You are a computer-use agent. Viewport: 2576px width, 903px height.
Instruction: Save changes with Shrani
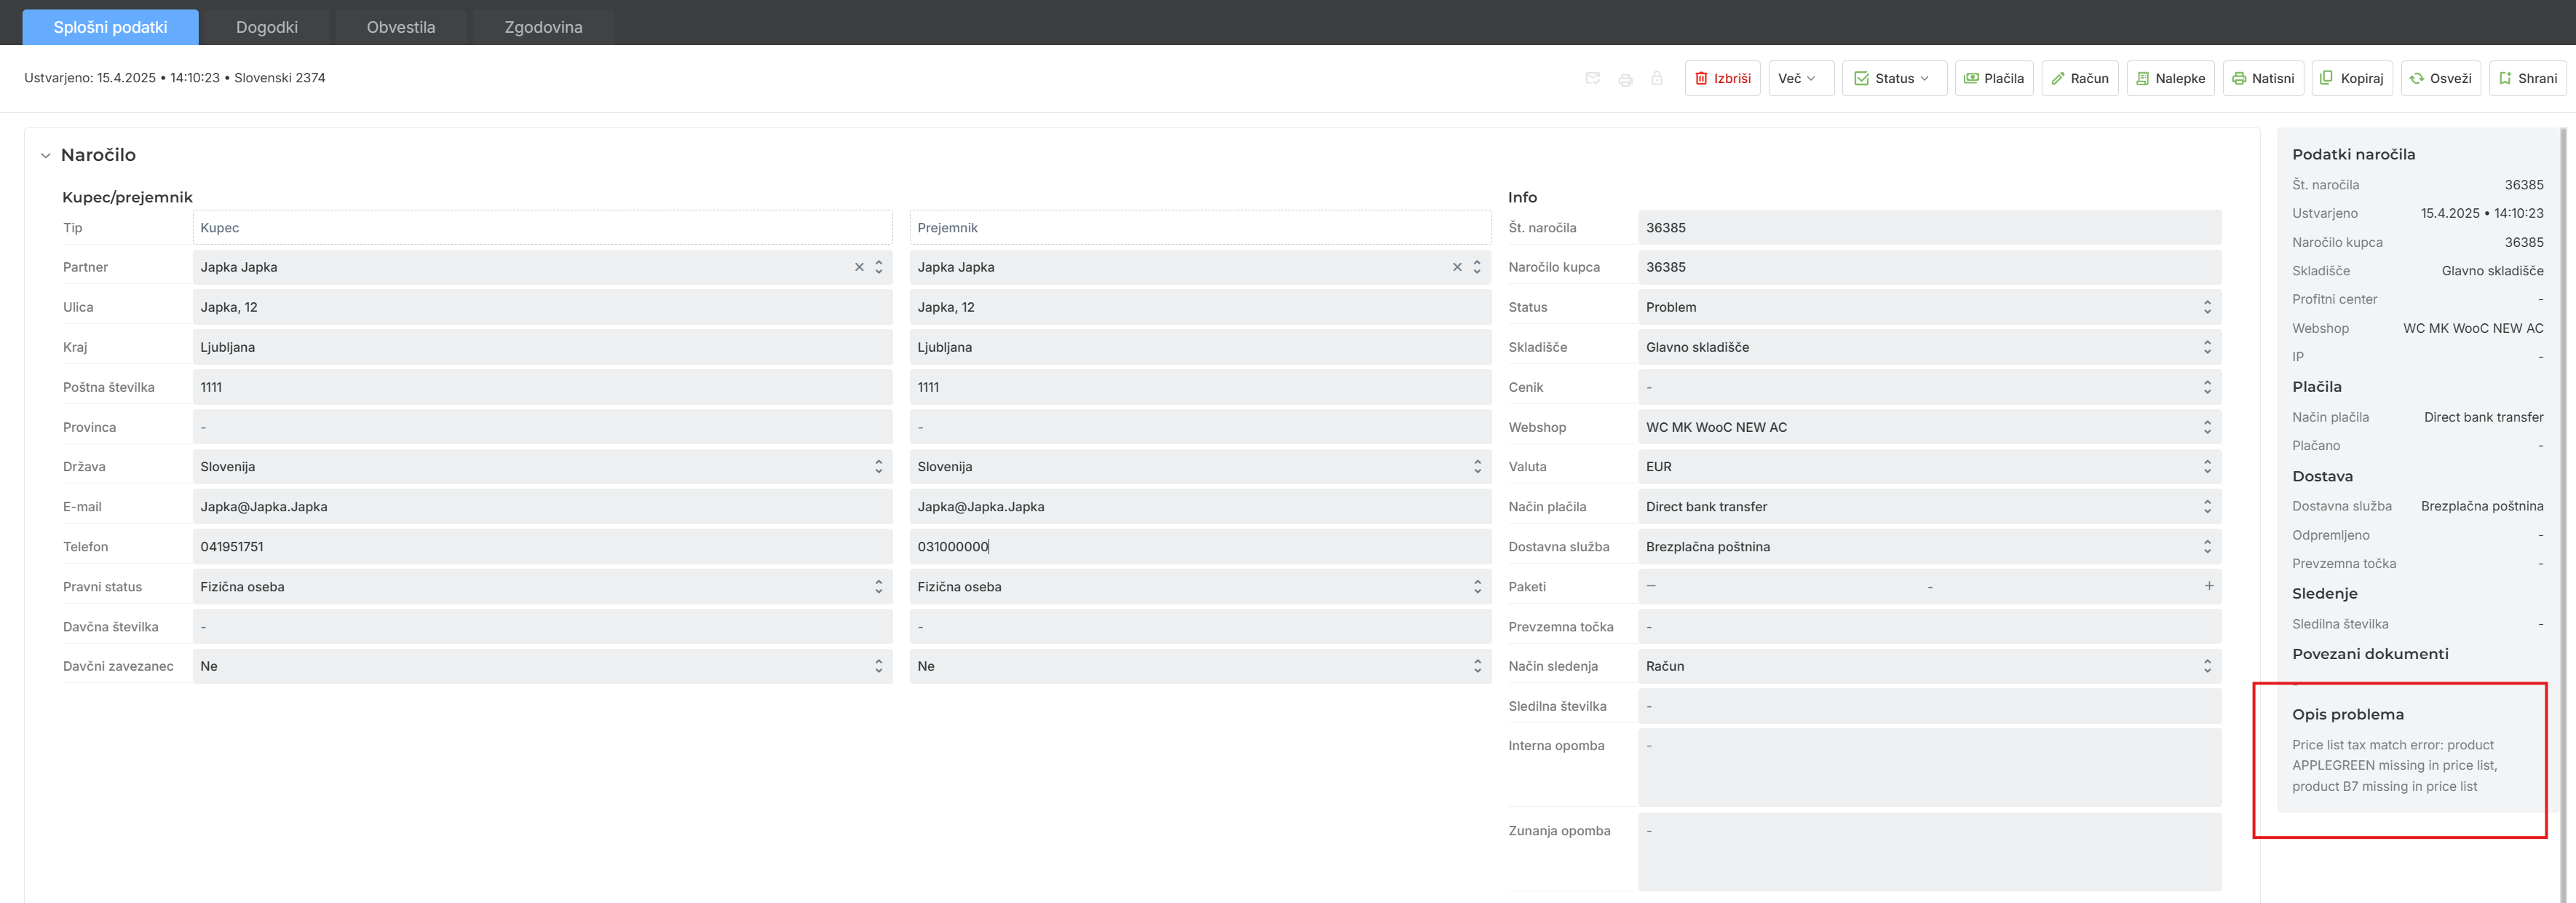pyautogui.click(x=2527, y=78)
